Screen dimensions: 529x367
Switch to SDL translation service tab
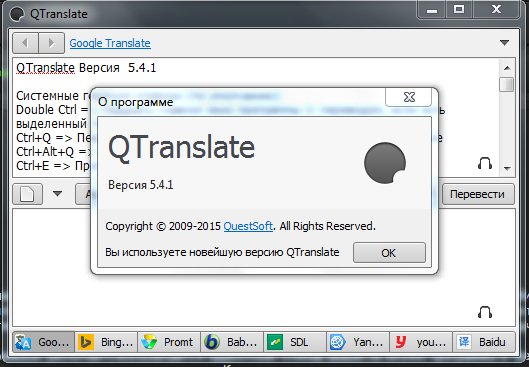click(295, 342)
